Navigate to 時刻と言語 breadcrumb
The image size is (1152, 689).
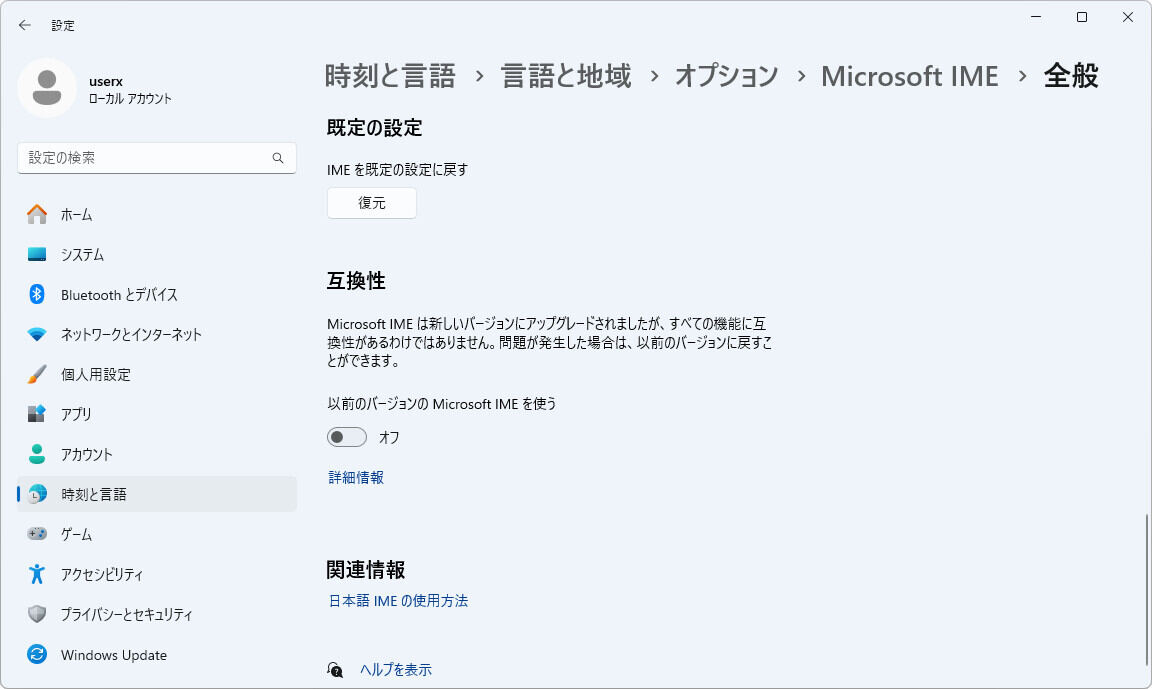(390, 76)
